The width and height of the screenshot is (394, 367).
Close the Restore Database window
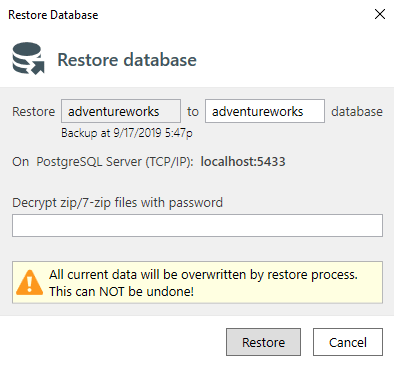(380, 14)
